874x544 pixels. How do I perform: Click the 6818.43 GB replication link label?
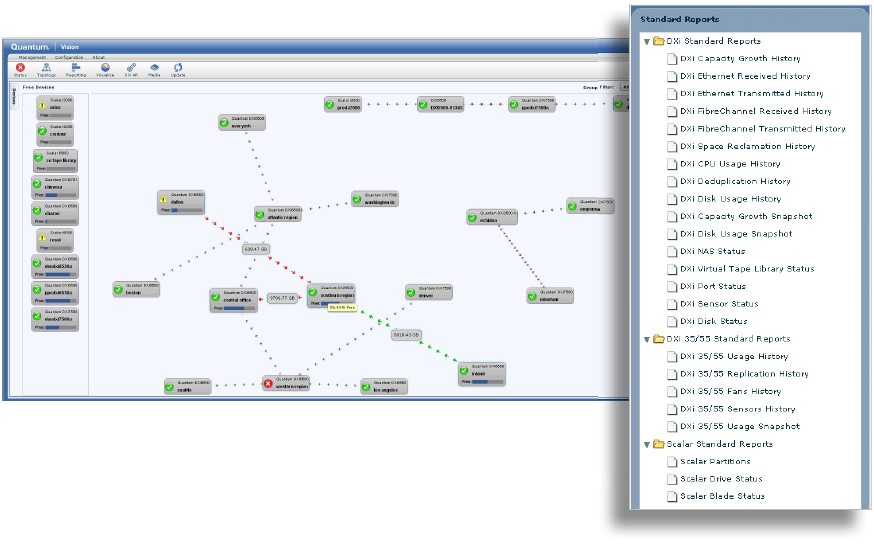406,335
